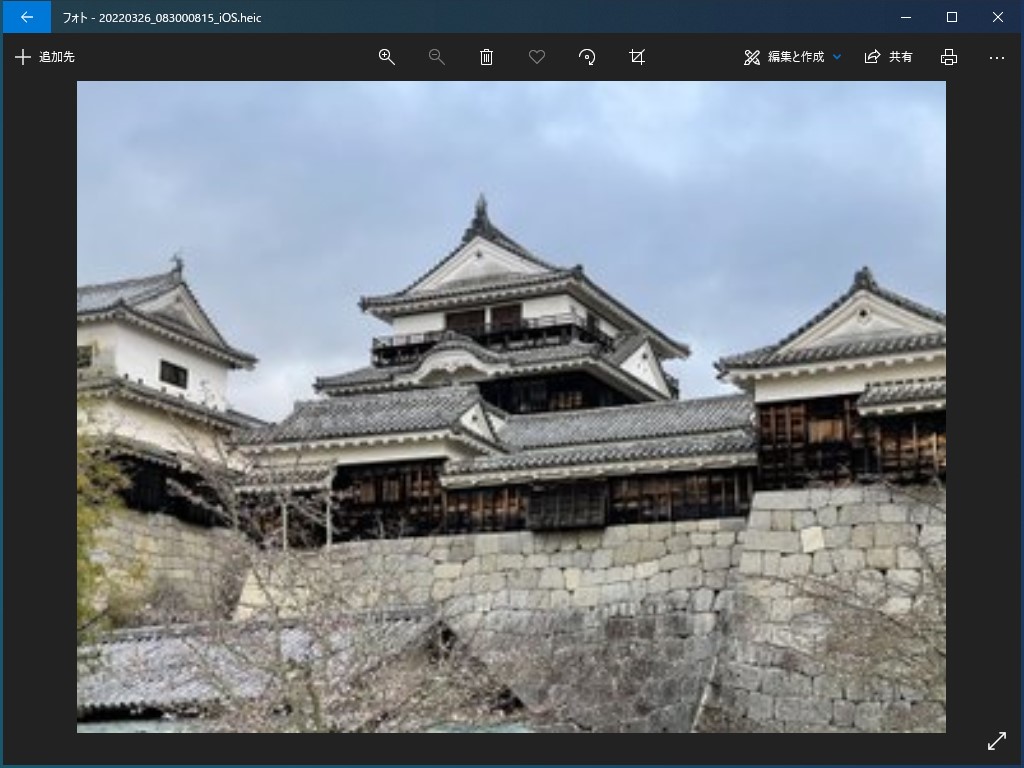Rotate the castle photo clockwise

(587, 57)
